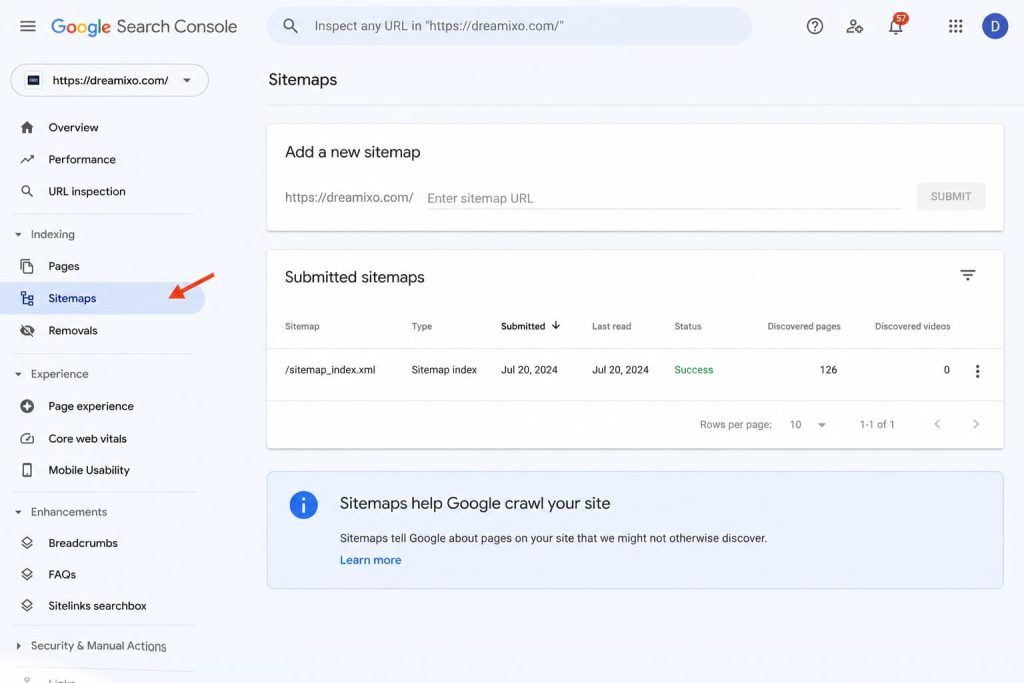Image resolution: width=1024 pixels, height=683 pixels.
Task: Go to the previous page of sitemaps
Action: 937,424
